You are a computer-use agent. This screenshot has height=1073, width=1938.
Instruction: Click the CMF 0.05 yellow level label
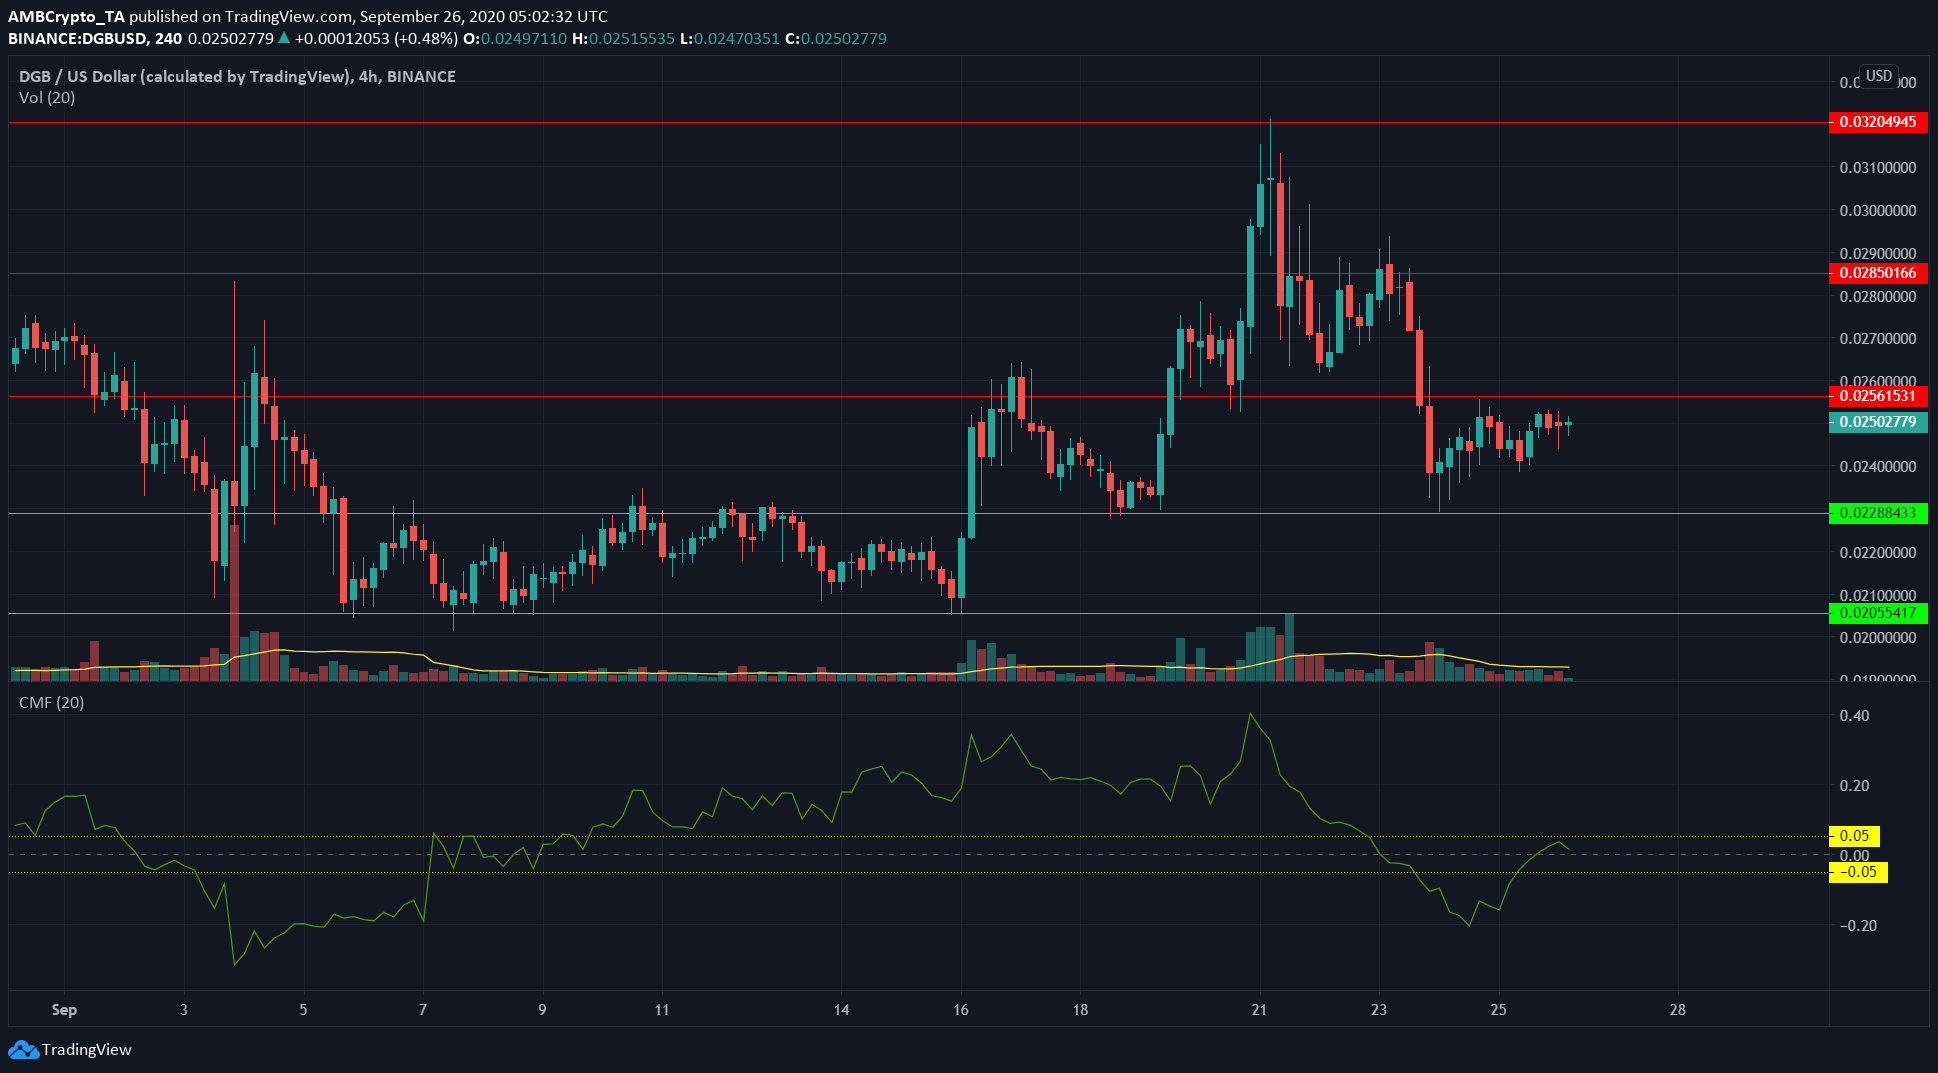point(1854,836)
